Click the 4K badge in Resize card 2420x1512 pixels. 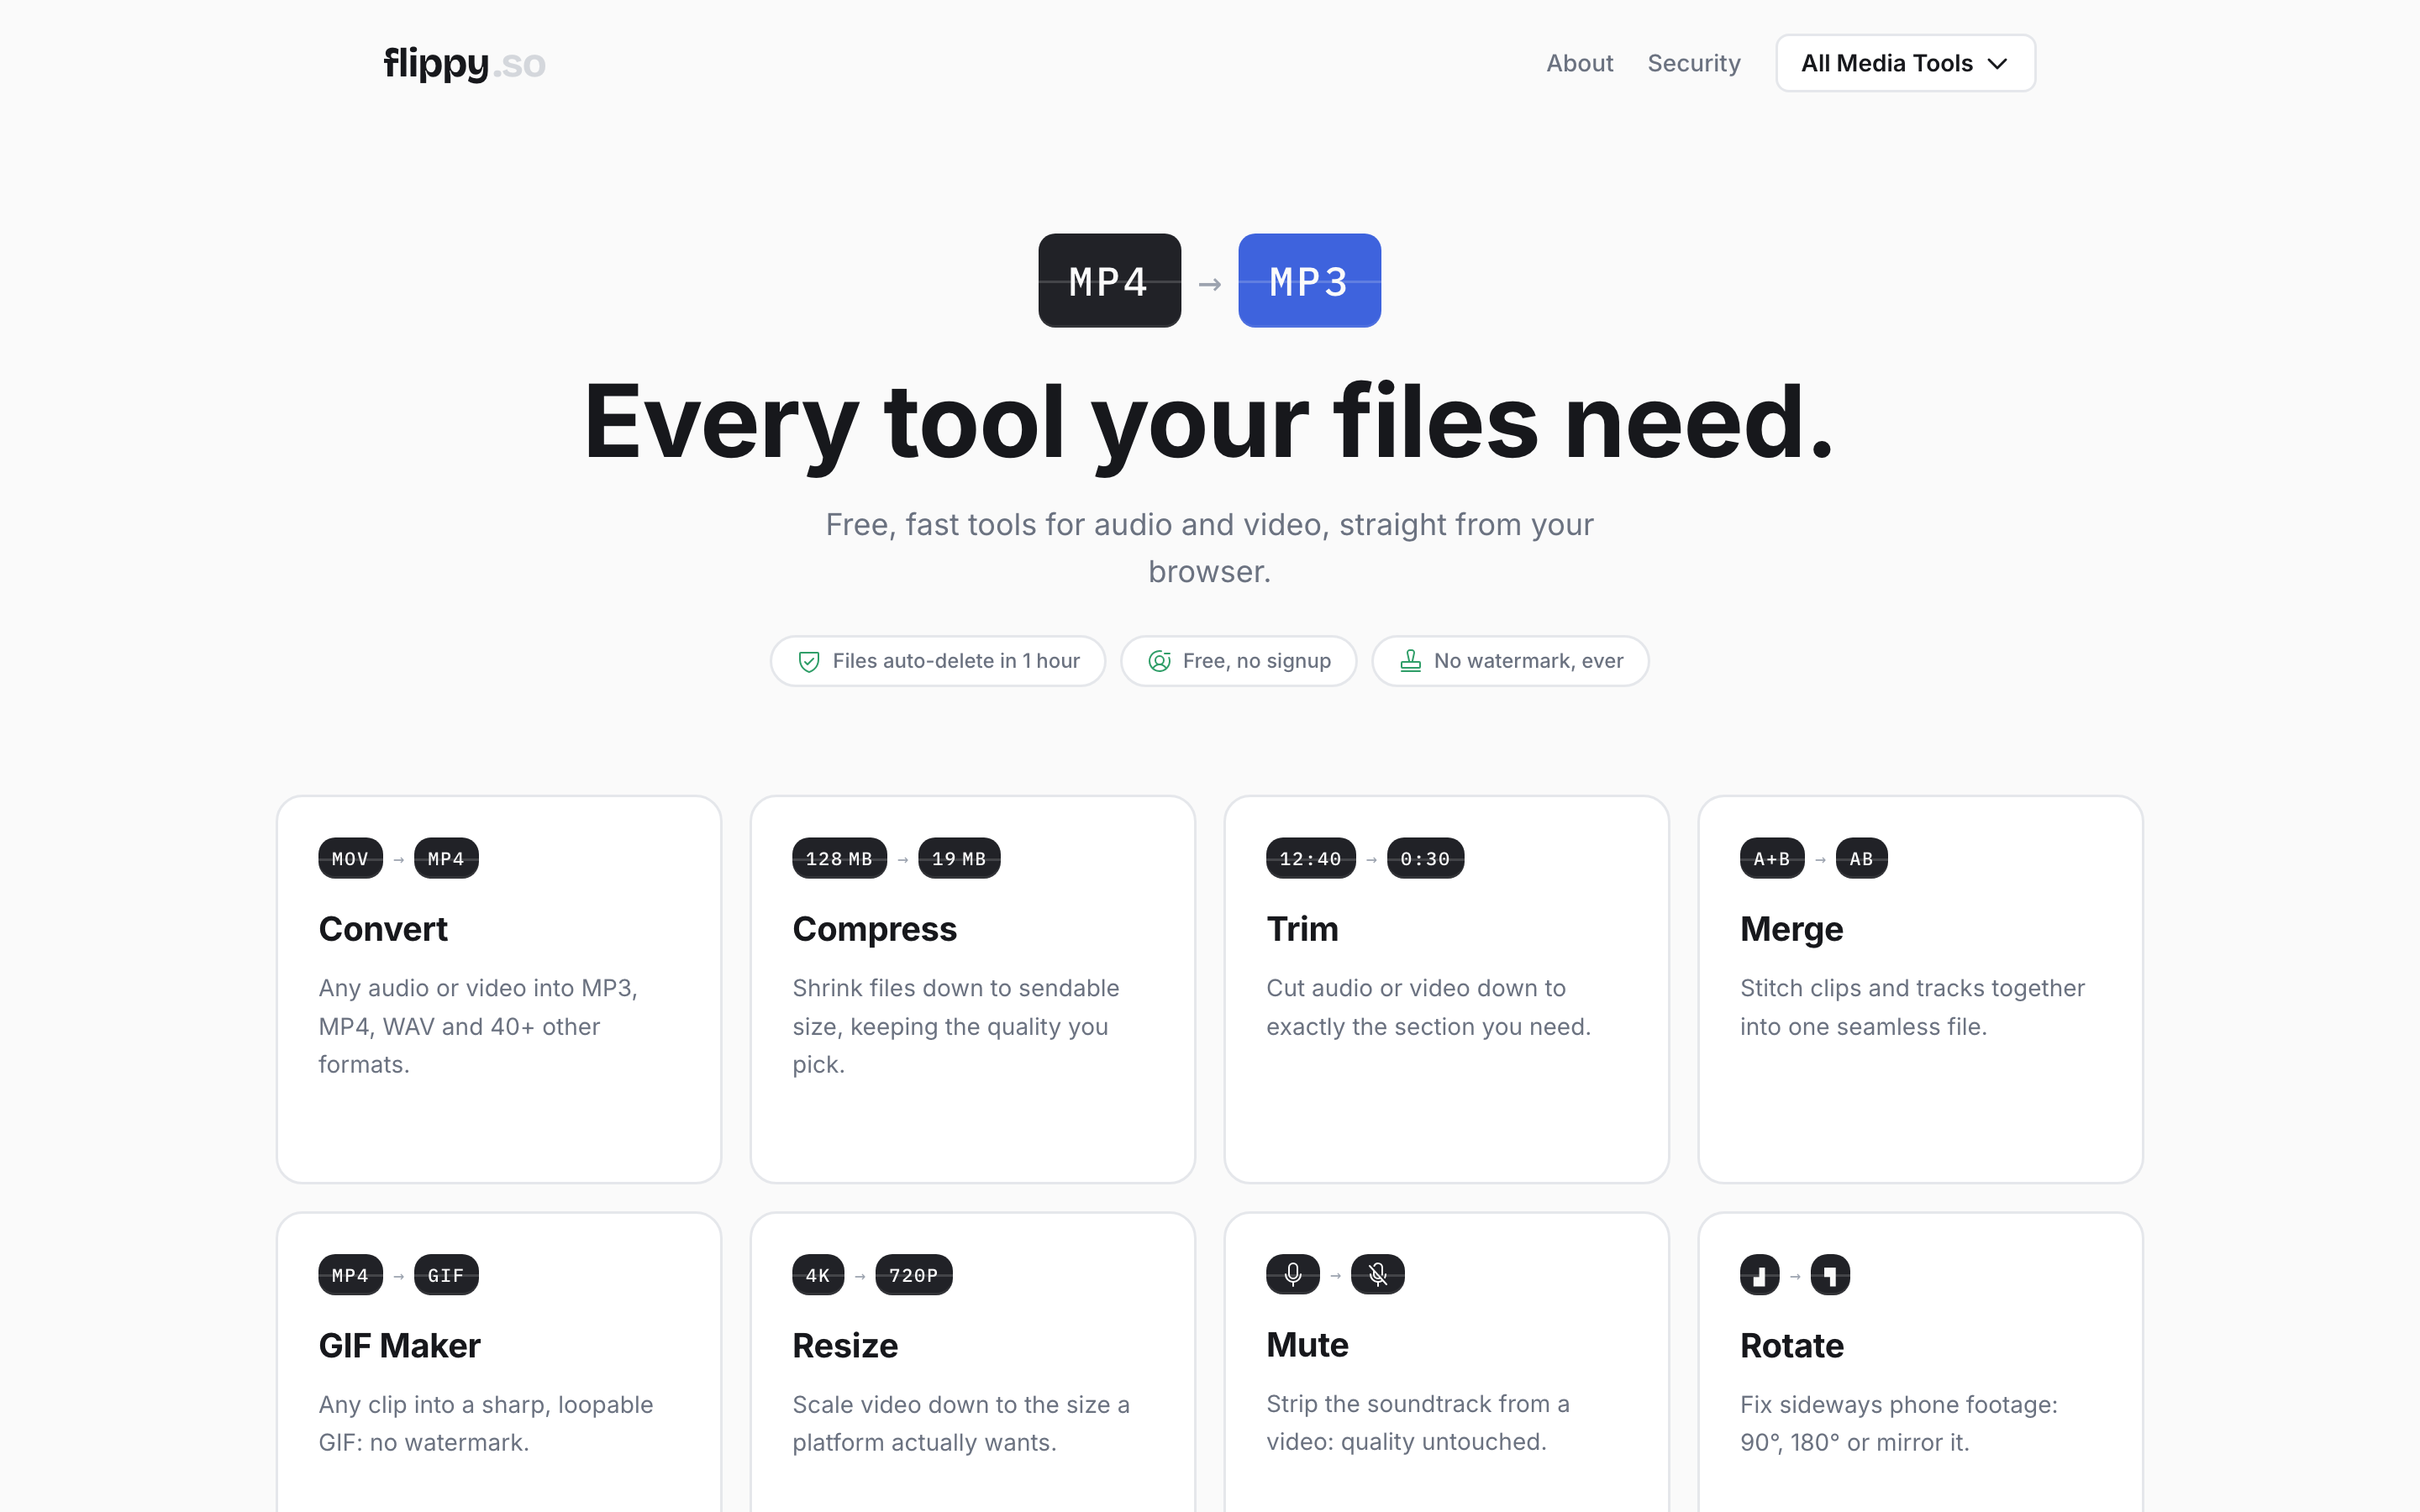(818, 1275)
